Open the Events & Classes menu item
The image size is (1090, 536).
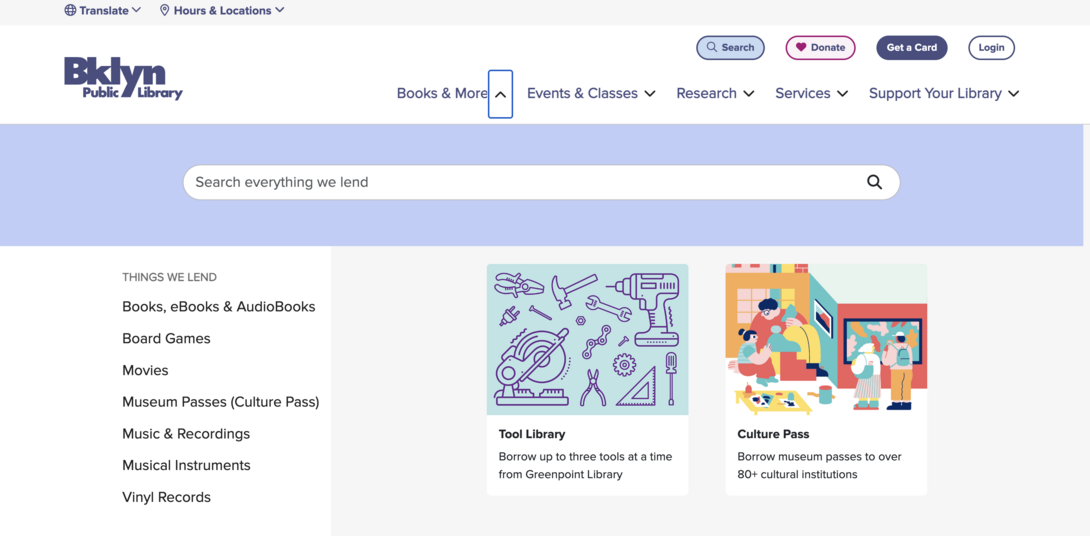583,93
